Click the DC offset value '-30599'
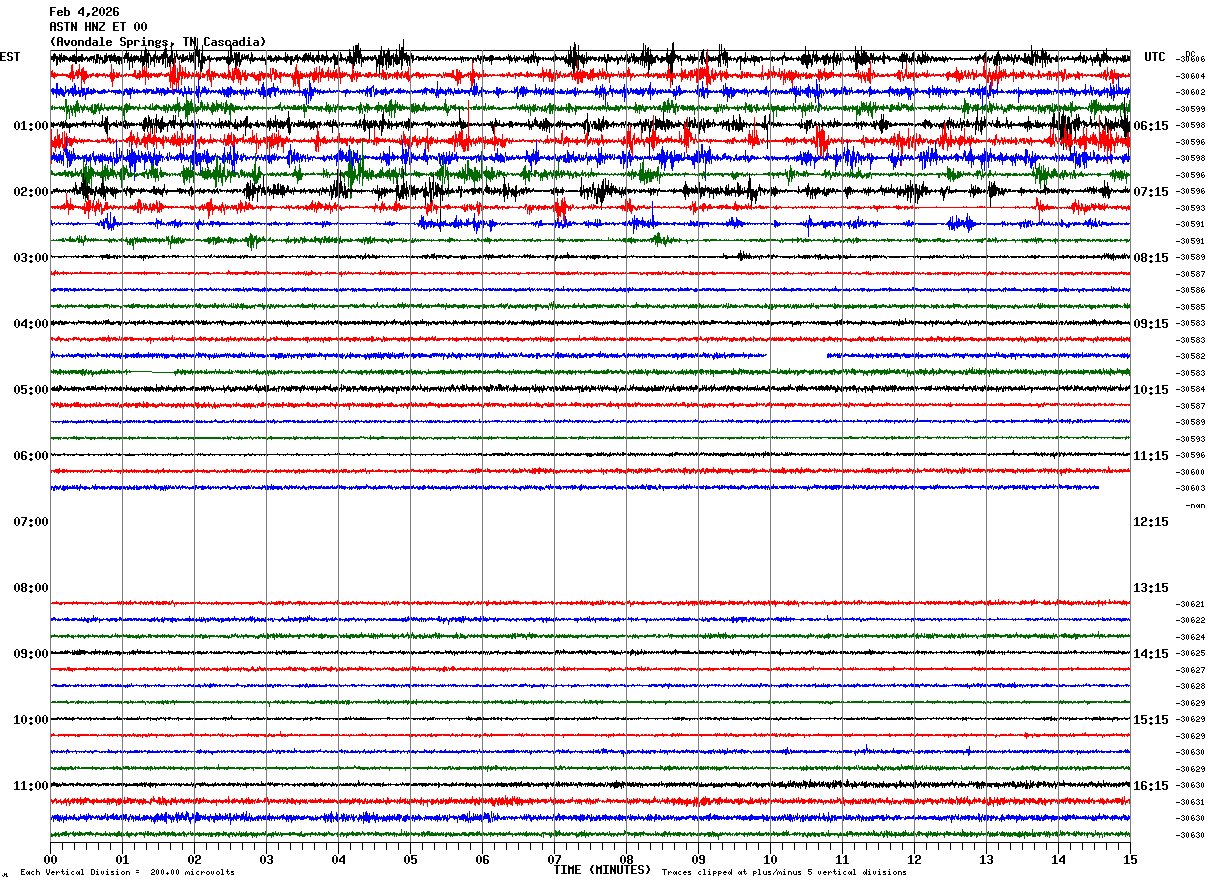The width and height of the screenshot is (1210, 886). (x=1191, y=109)
